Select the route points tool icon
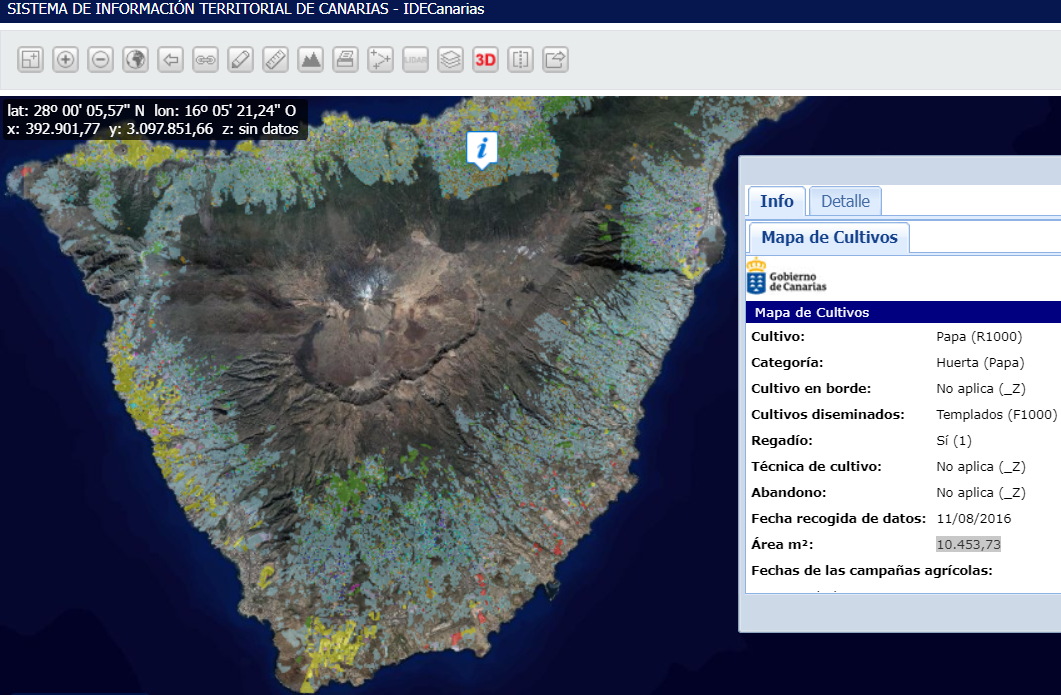1061x695 pixels. 380,60
